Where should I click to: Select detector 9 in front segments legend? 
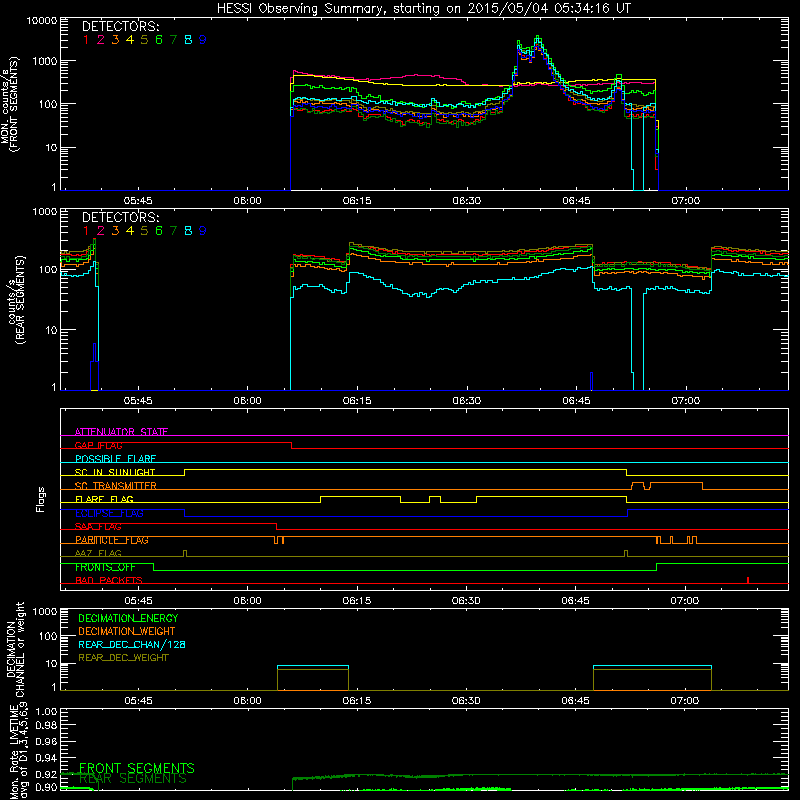coord(203,40)
